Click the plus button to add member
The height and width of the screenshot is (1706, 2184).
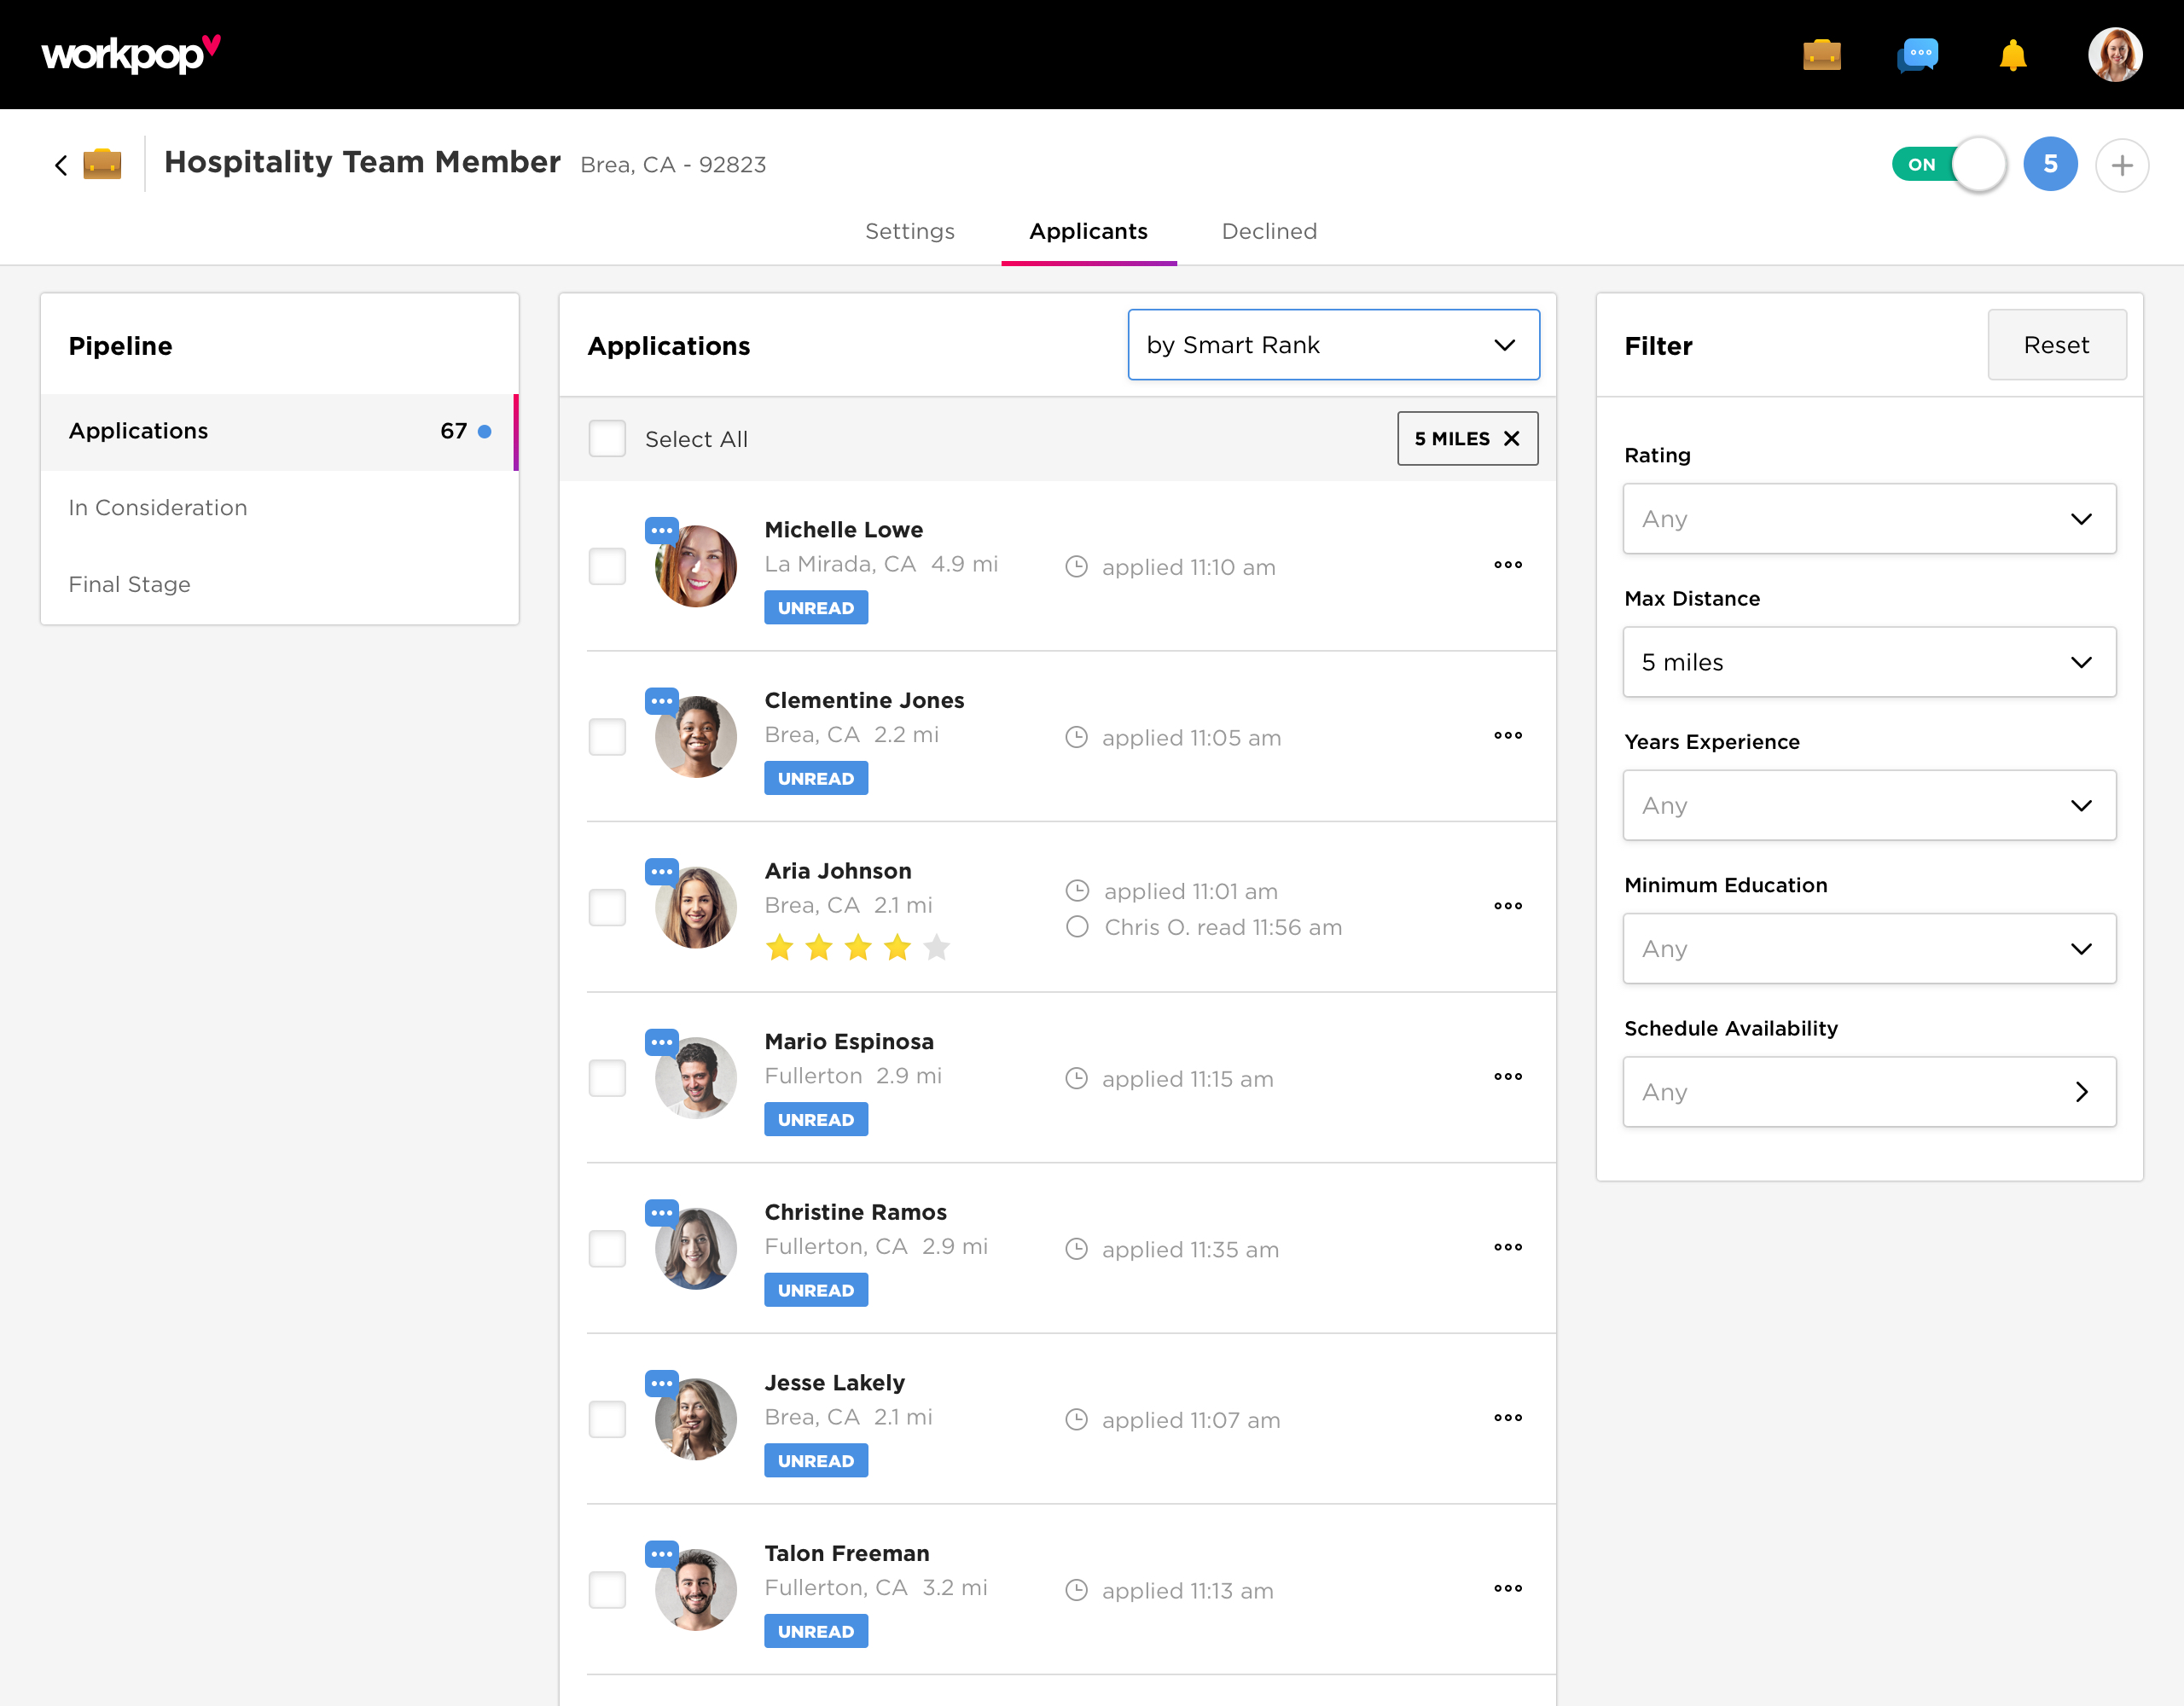tap(2121, 165)
